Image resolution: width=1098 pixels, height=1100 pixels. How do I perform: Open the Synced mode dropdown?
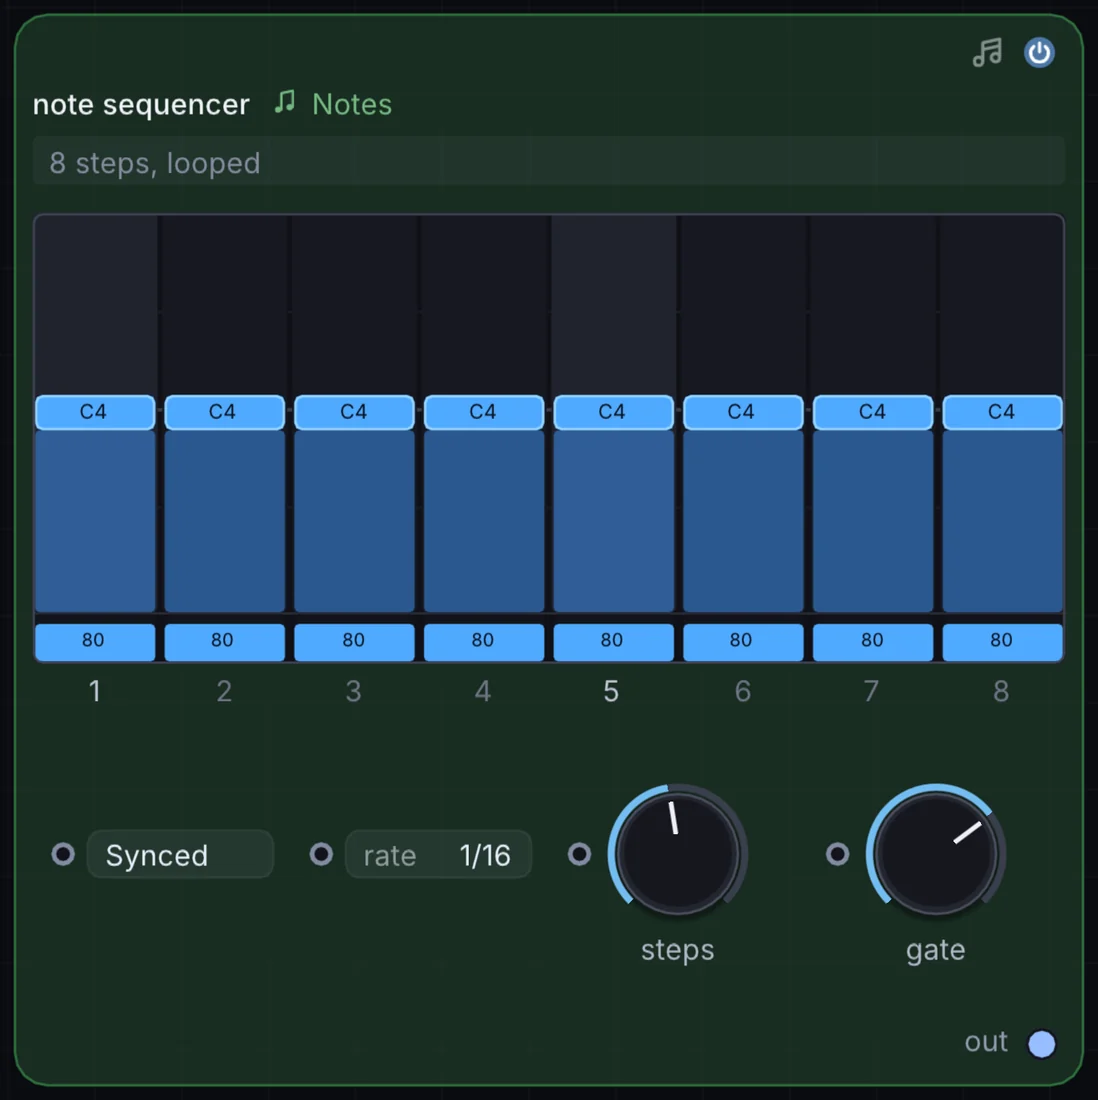[180, 854]
